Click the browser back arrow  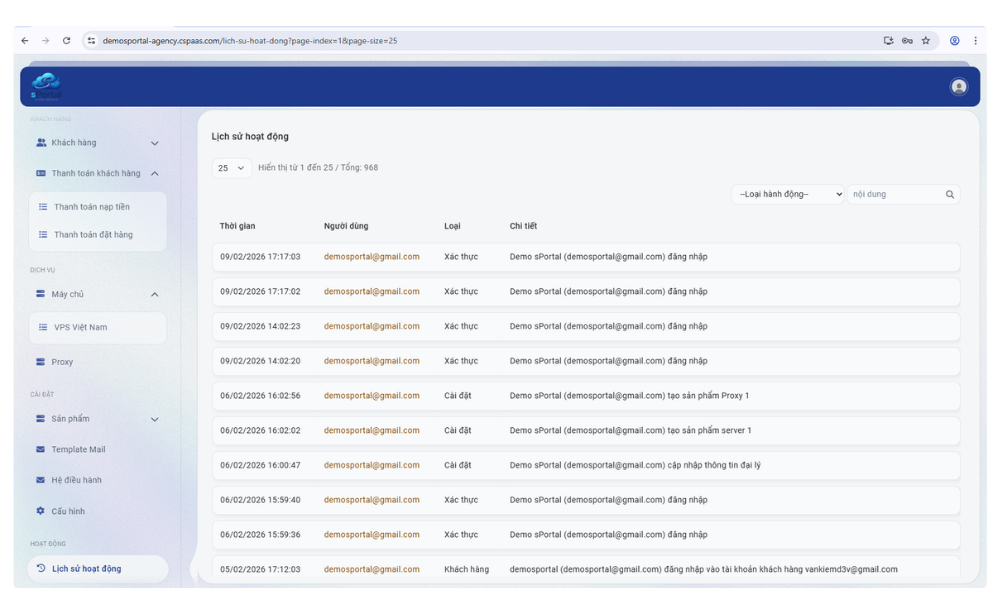point(25,41)
